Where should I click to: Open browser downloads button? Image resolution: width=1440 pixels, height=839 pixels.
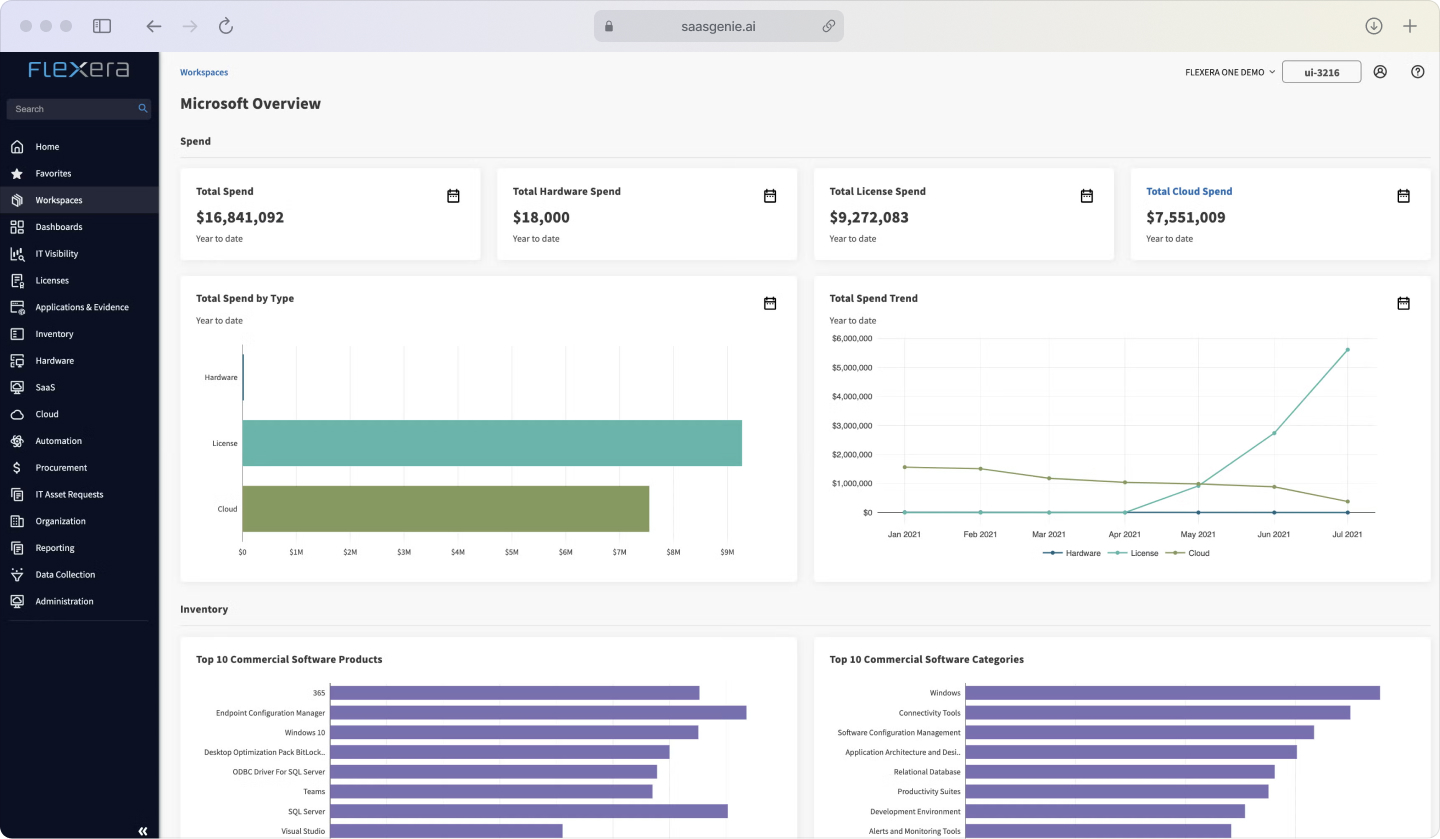(1374, 26)
